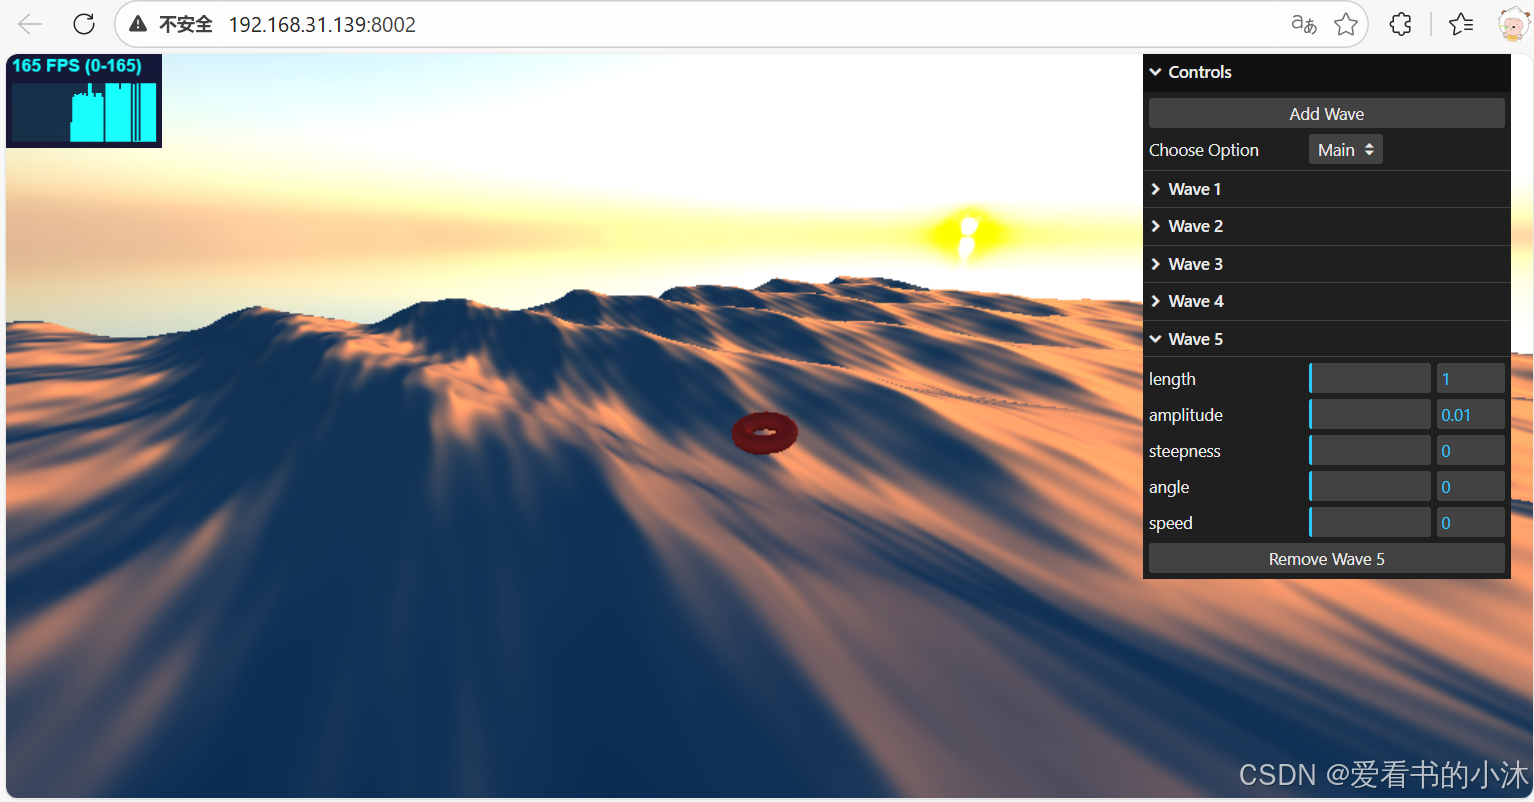Adjust the length slider of Wave 5
The height and width of the screenshot is (802, 1534).
tap(1370, 379)
